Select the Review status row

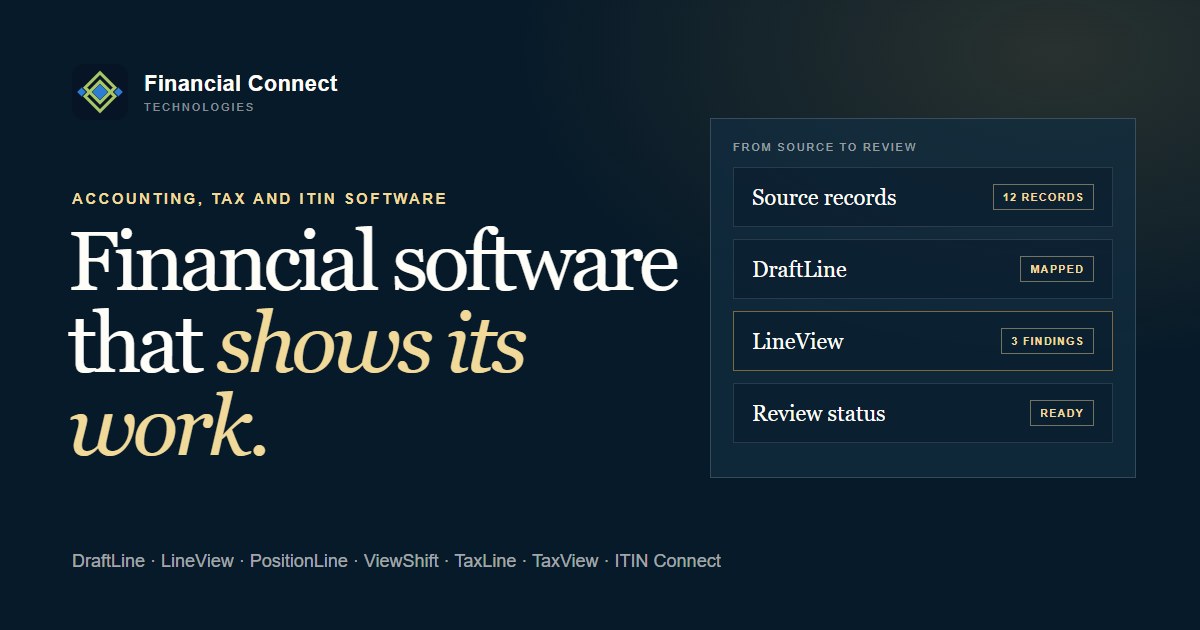923,413
